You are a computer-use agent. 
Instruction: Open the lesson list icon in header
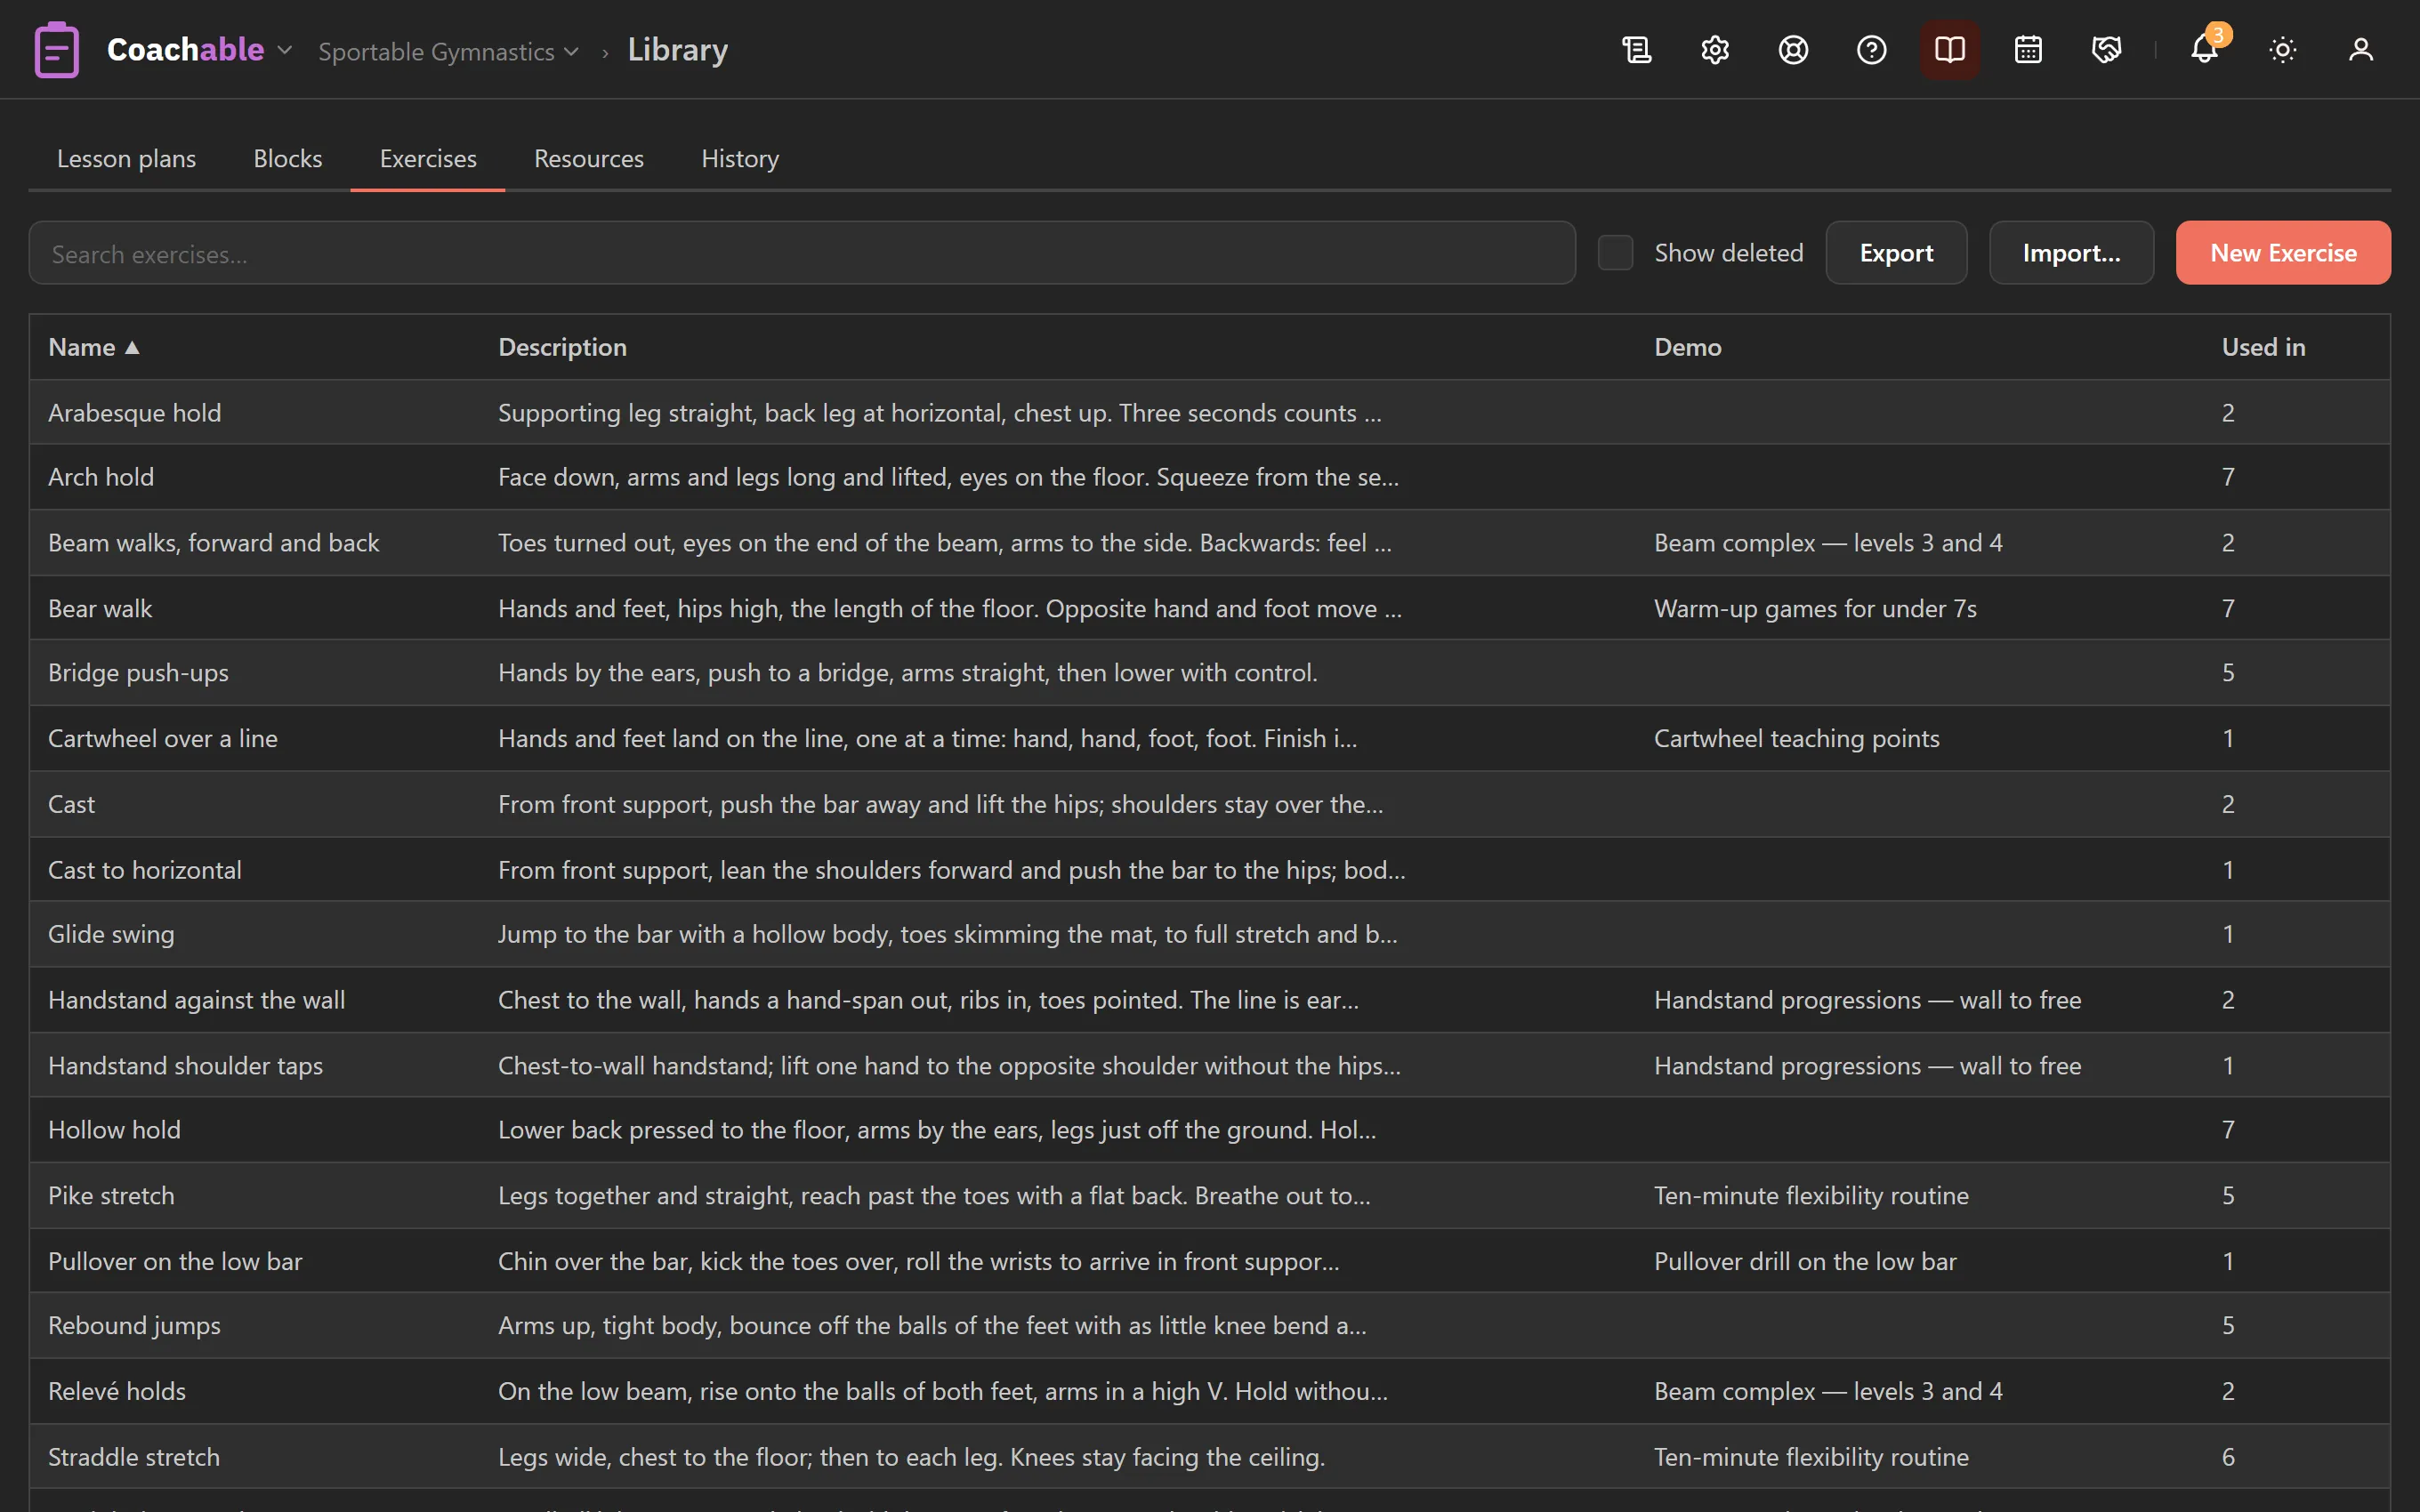pos(1637,49)
